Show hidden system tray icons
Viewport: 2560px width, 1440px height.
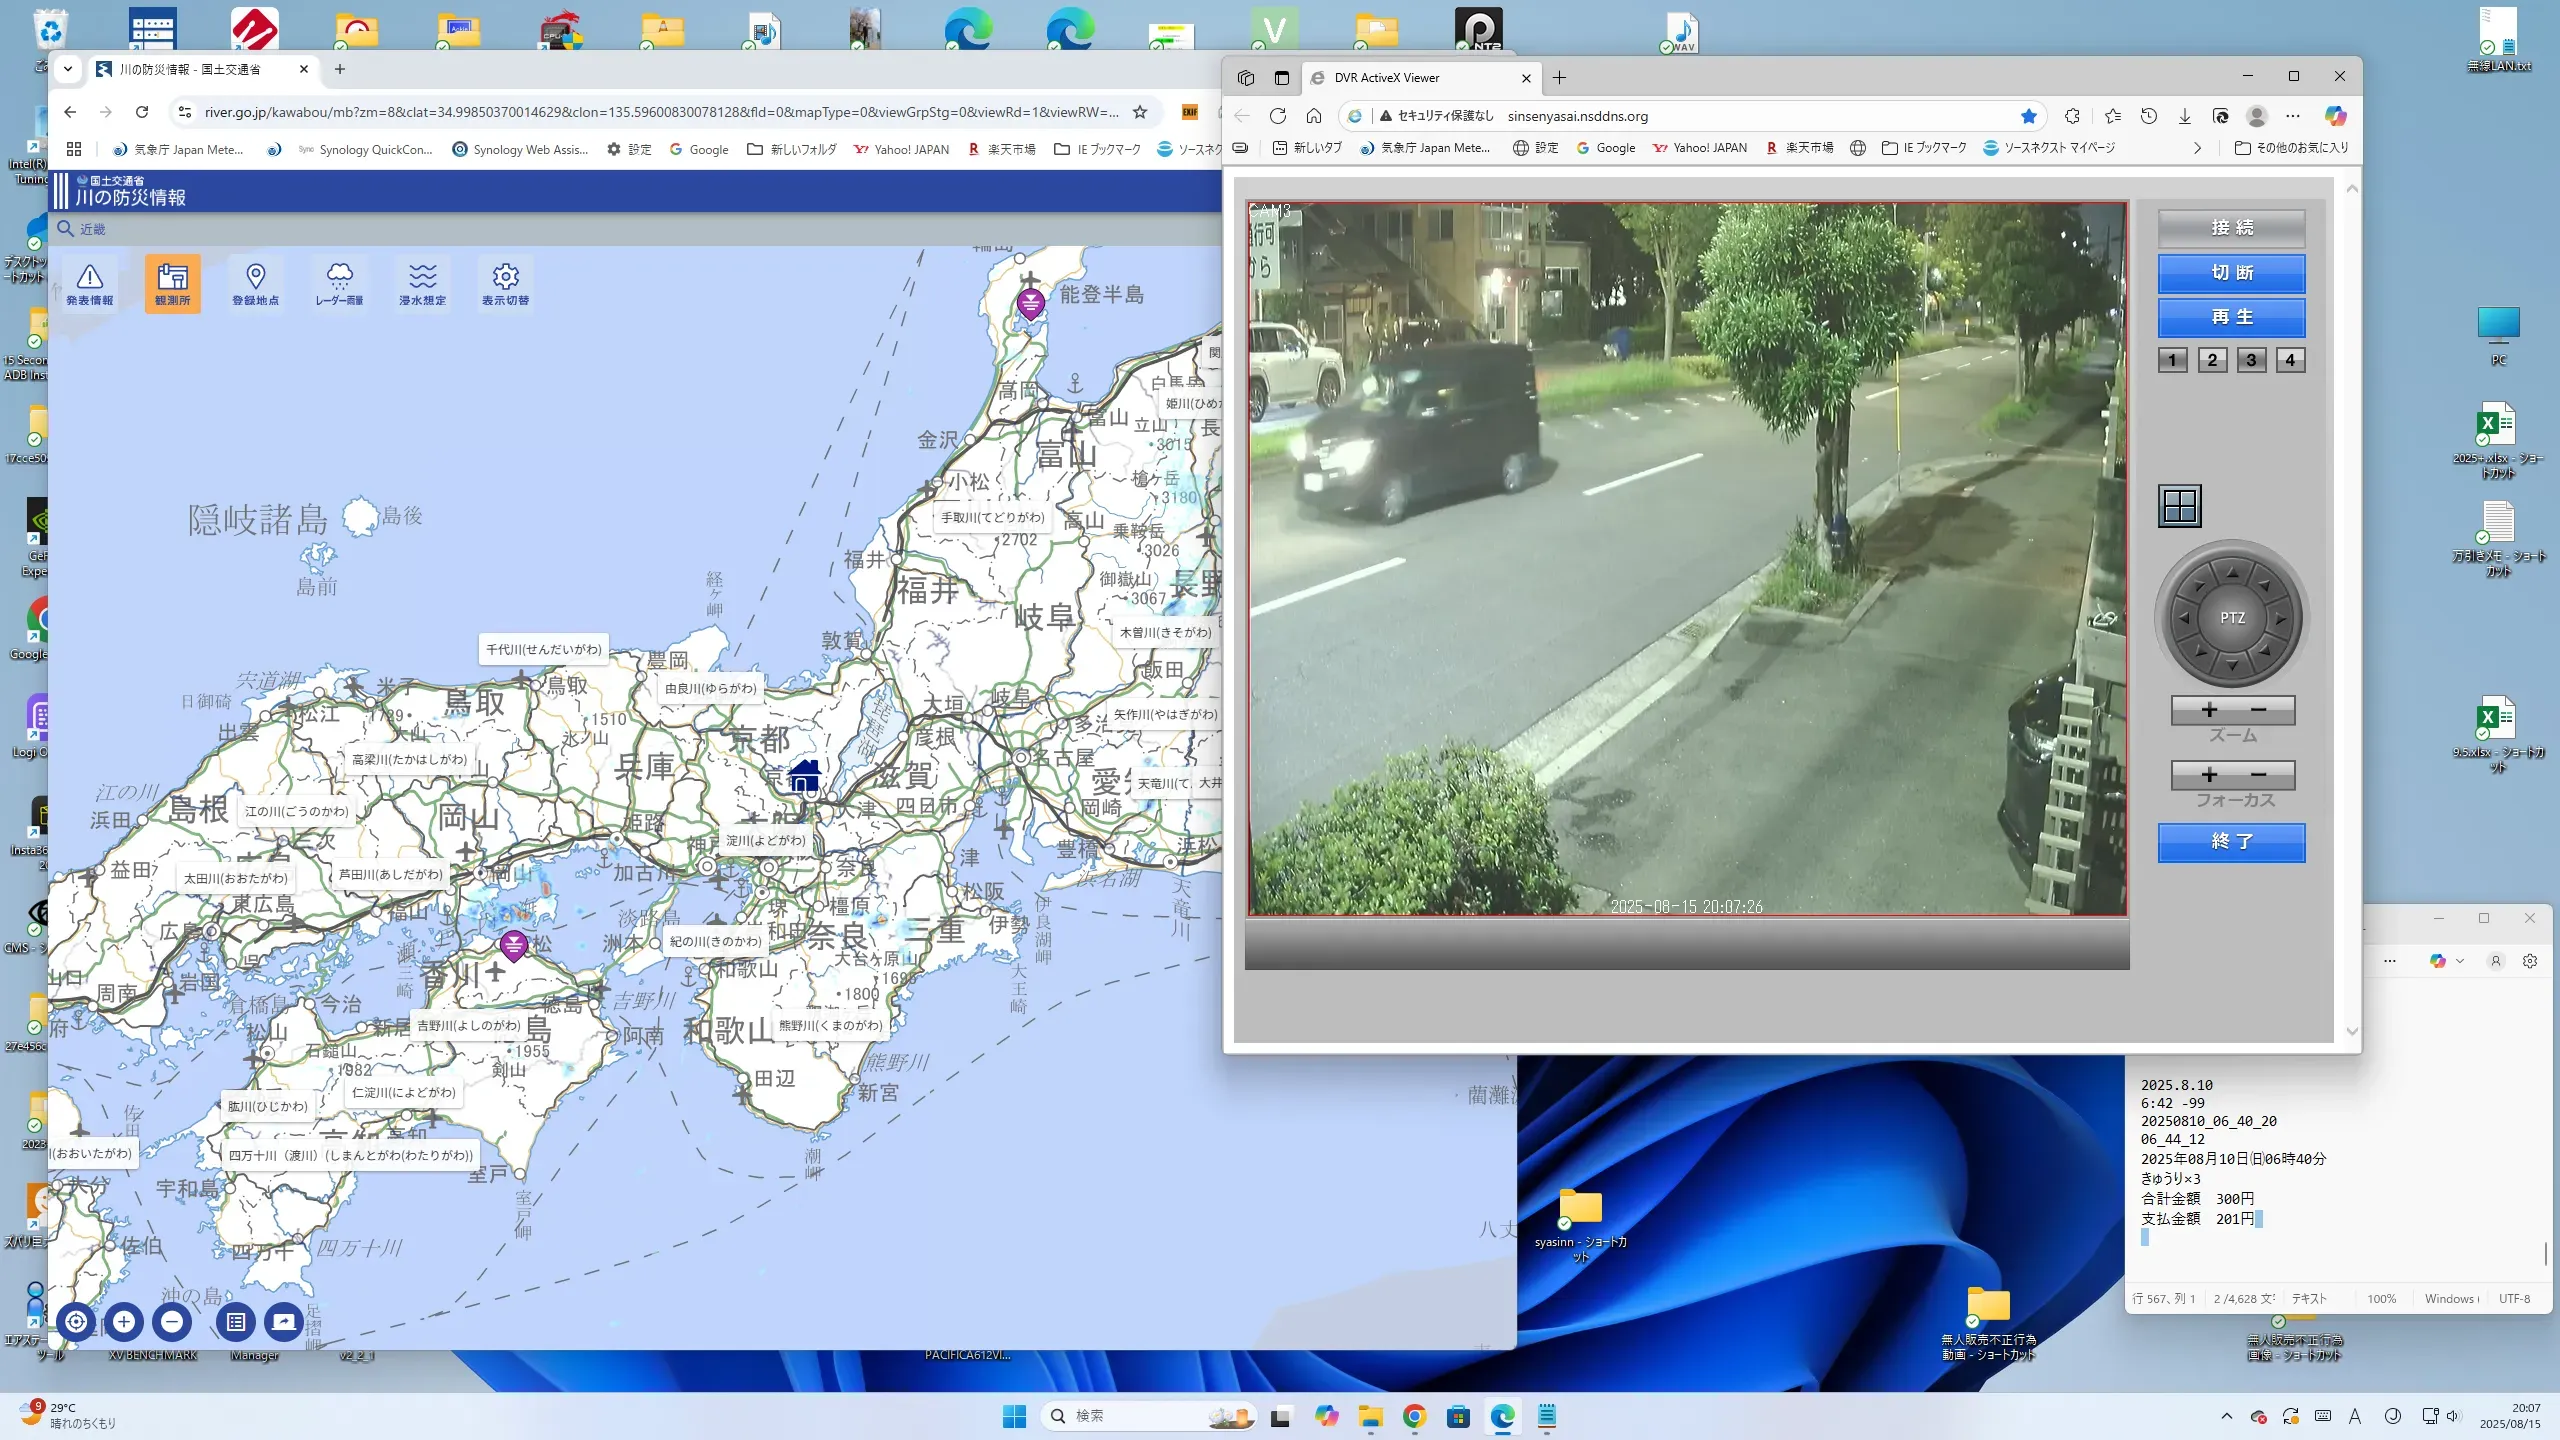pos(2226,1416)
